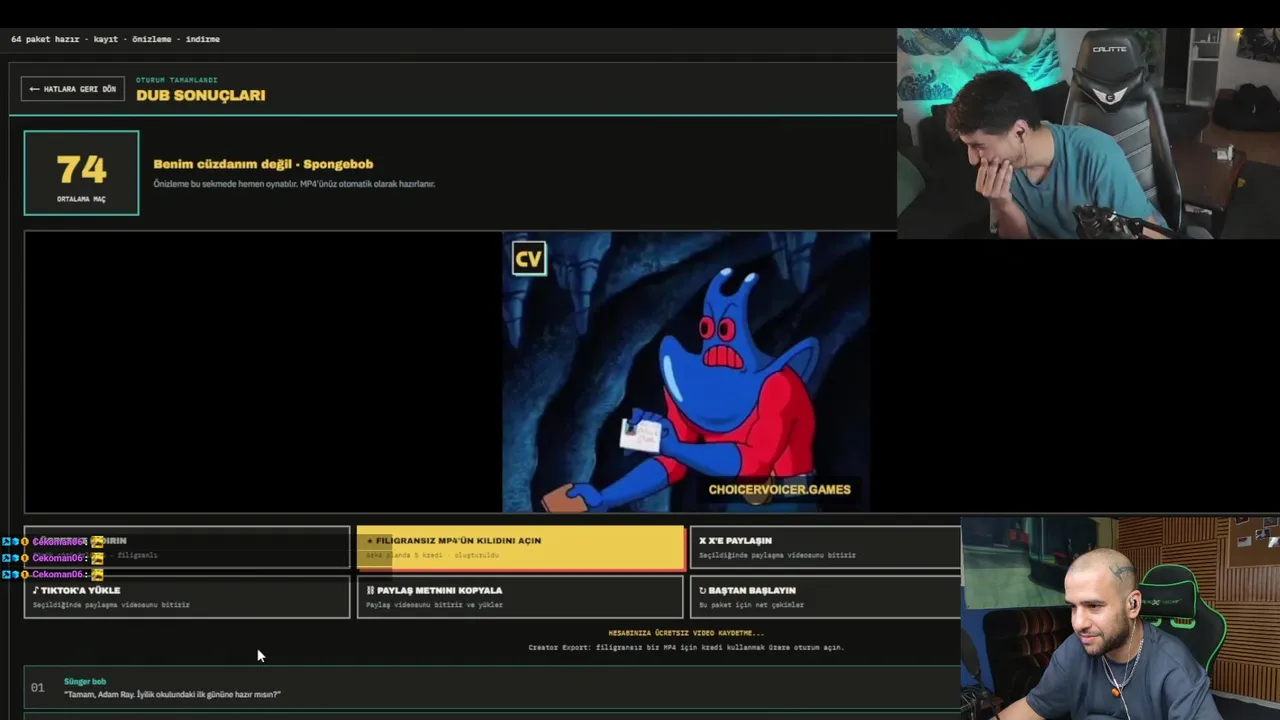Click the Spongebob dub video preview

686,372
